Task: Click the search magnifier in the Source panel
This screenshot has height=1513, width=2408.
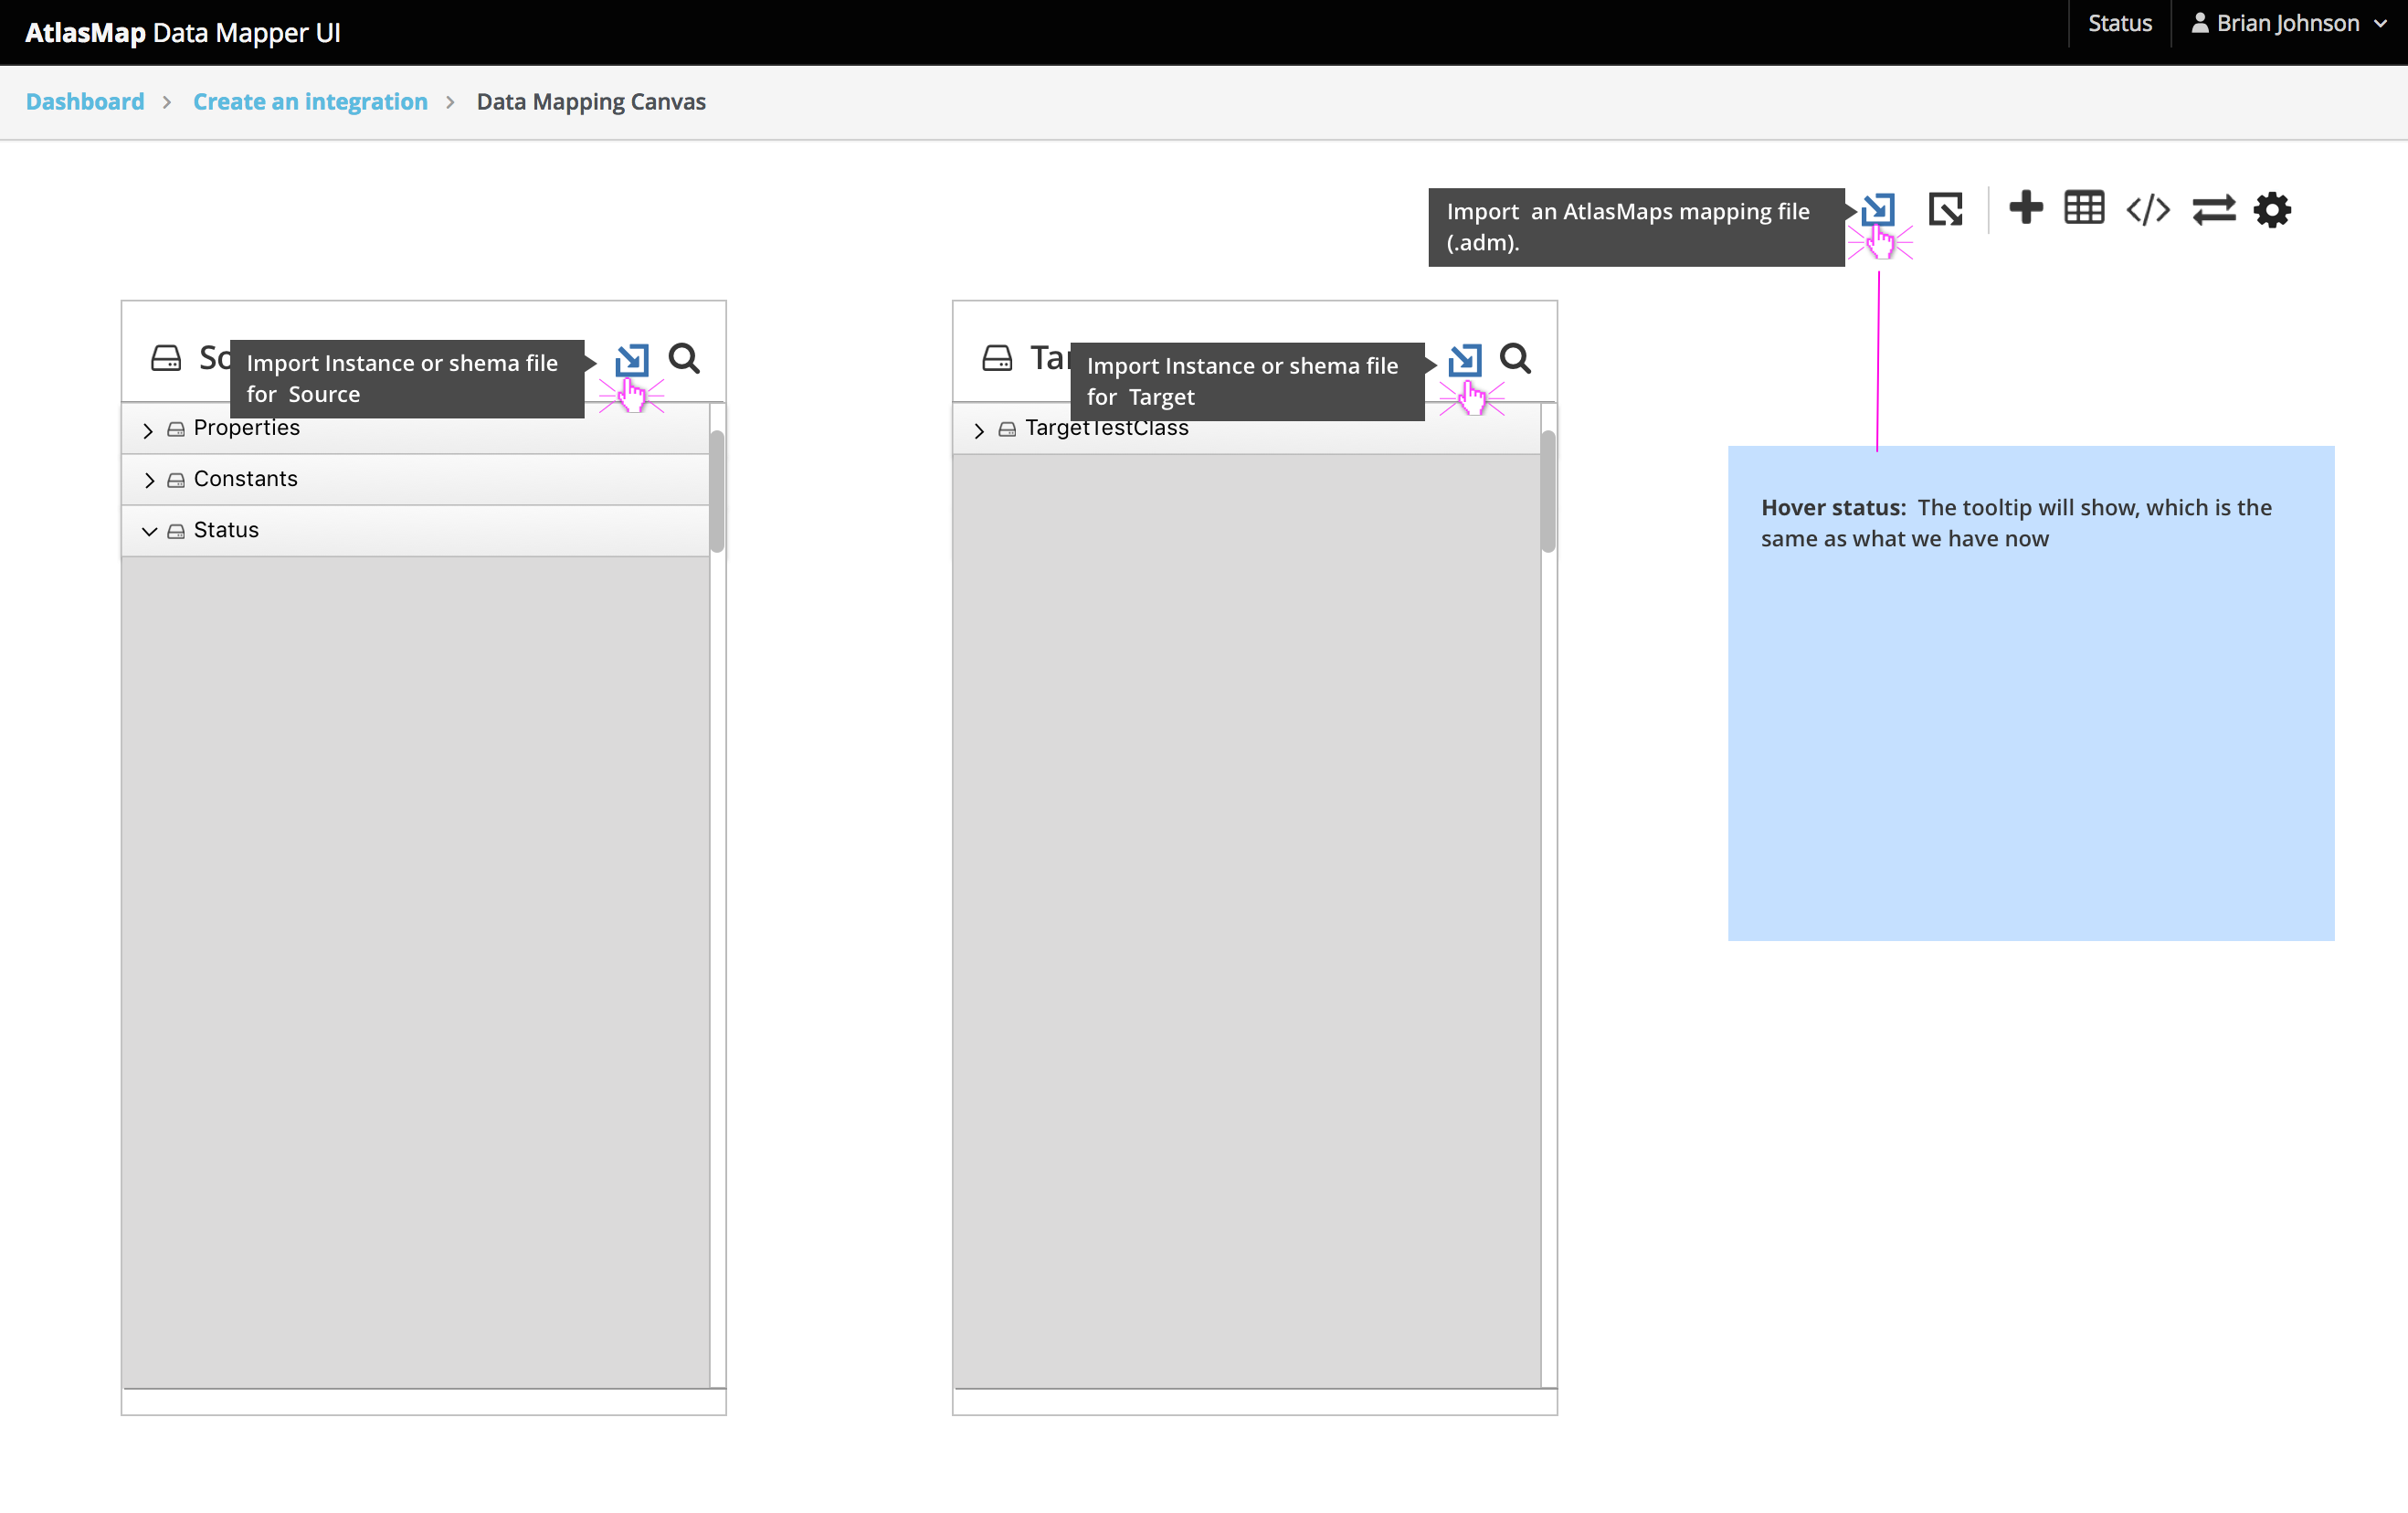Action: tap(685, 358)
